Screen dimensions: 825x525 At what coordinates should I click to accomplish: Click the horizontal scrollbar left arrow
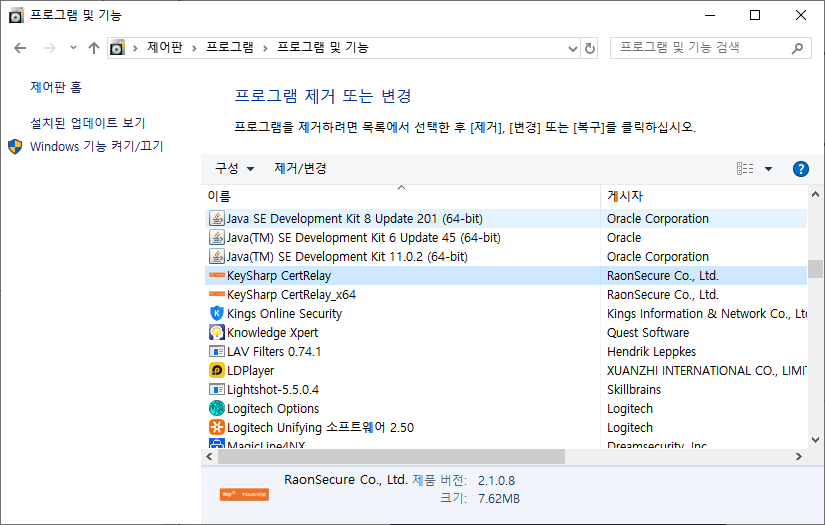pos(209,457)
